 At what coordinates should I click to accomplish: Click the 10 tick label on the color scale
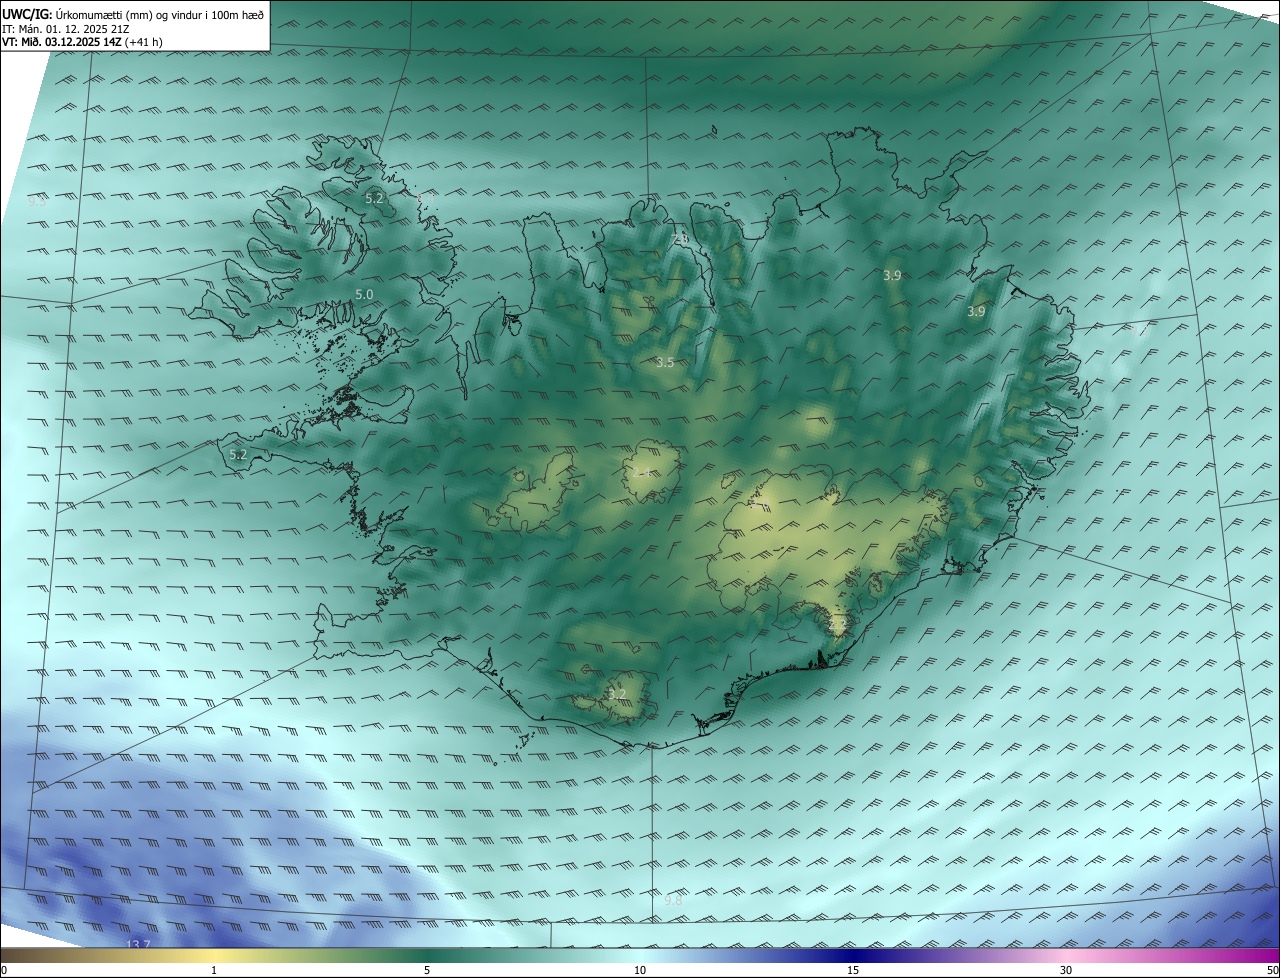[640, 970]
